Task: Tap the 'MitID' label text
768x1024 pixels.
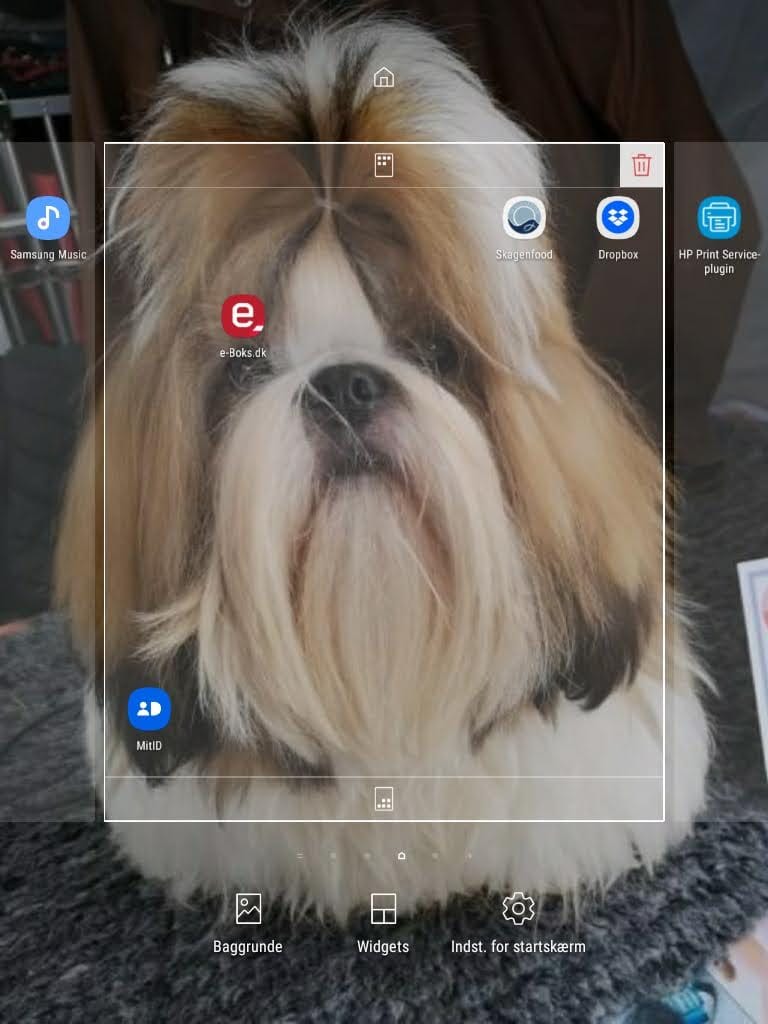Action: 149,745
